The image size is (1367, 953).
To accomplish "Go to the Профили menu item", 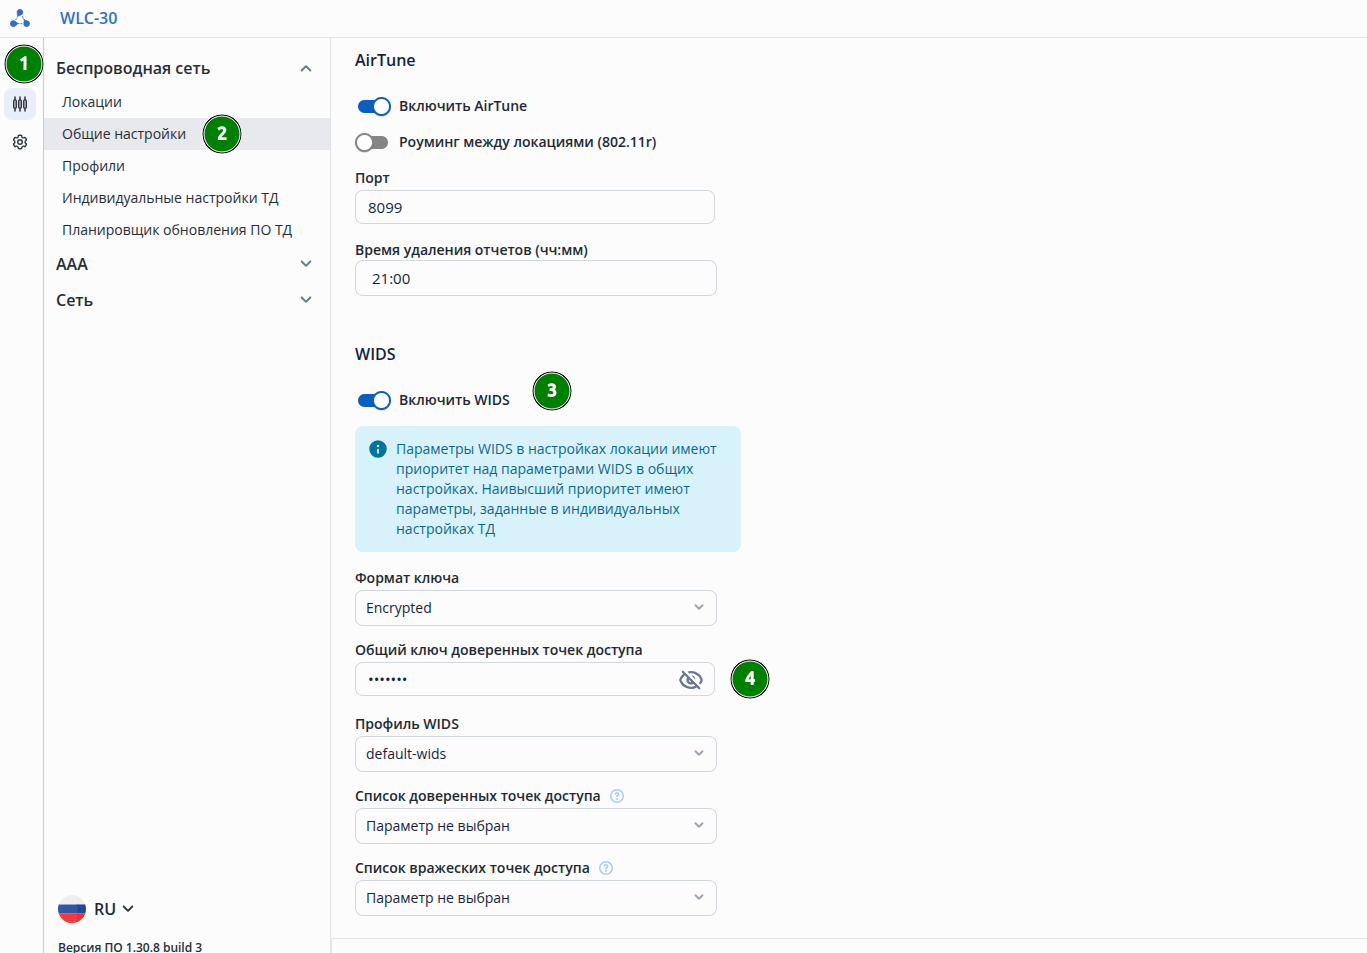I will tap(93, 166).
